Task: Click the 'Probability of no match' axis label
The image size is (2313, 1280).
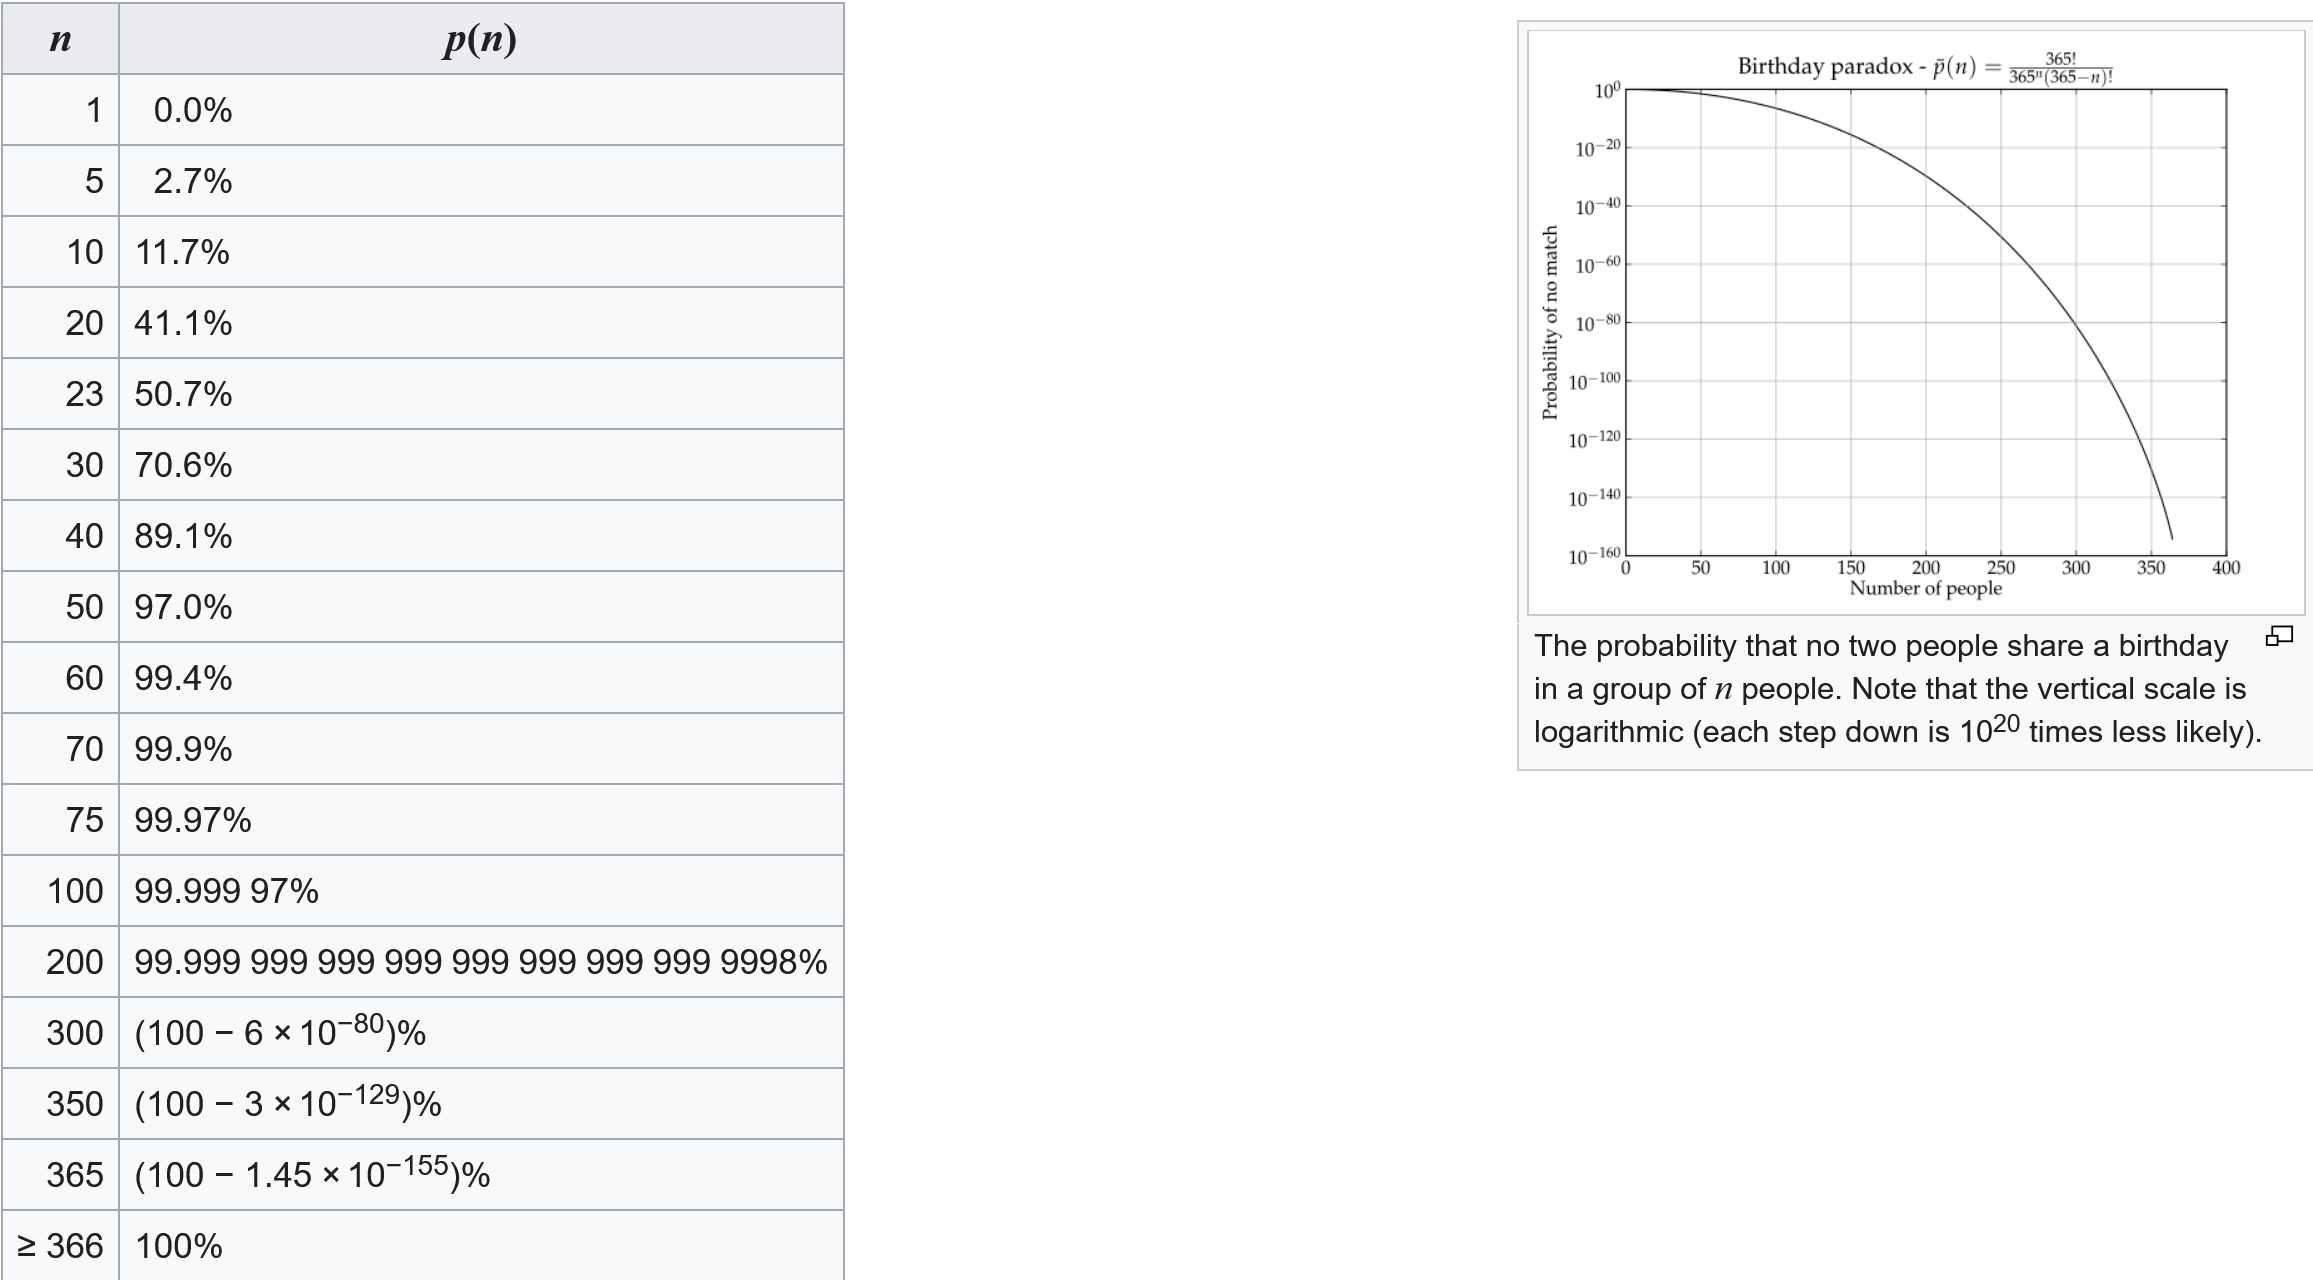Action: [1550, 322]
